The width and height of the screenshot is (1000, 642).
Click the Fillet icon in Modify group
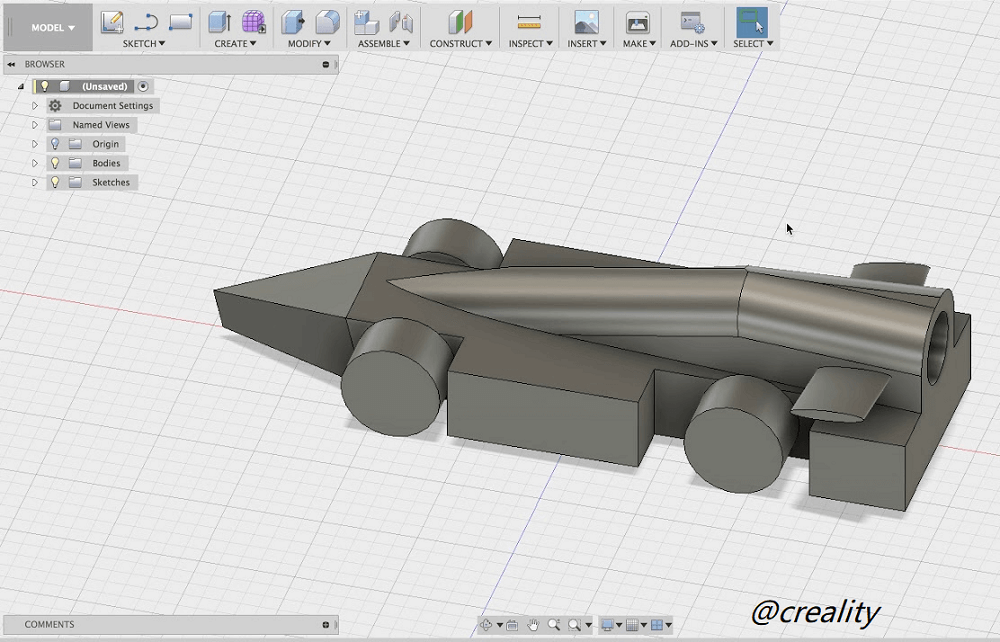pos(327,21)
